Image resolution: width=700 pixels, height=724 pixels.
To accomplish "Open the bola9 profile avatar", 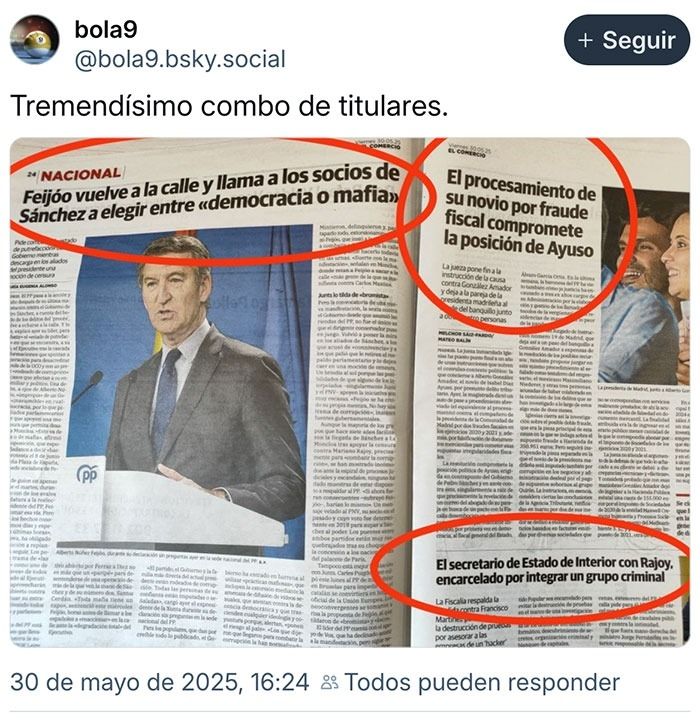I will tap(35, 40).
